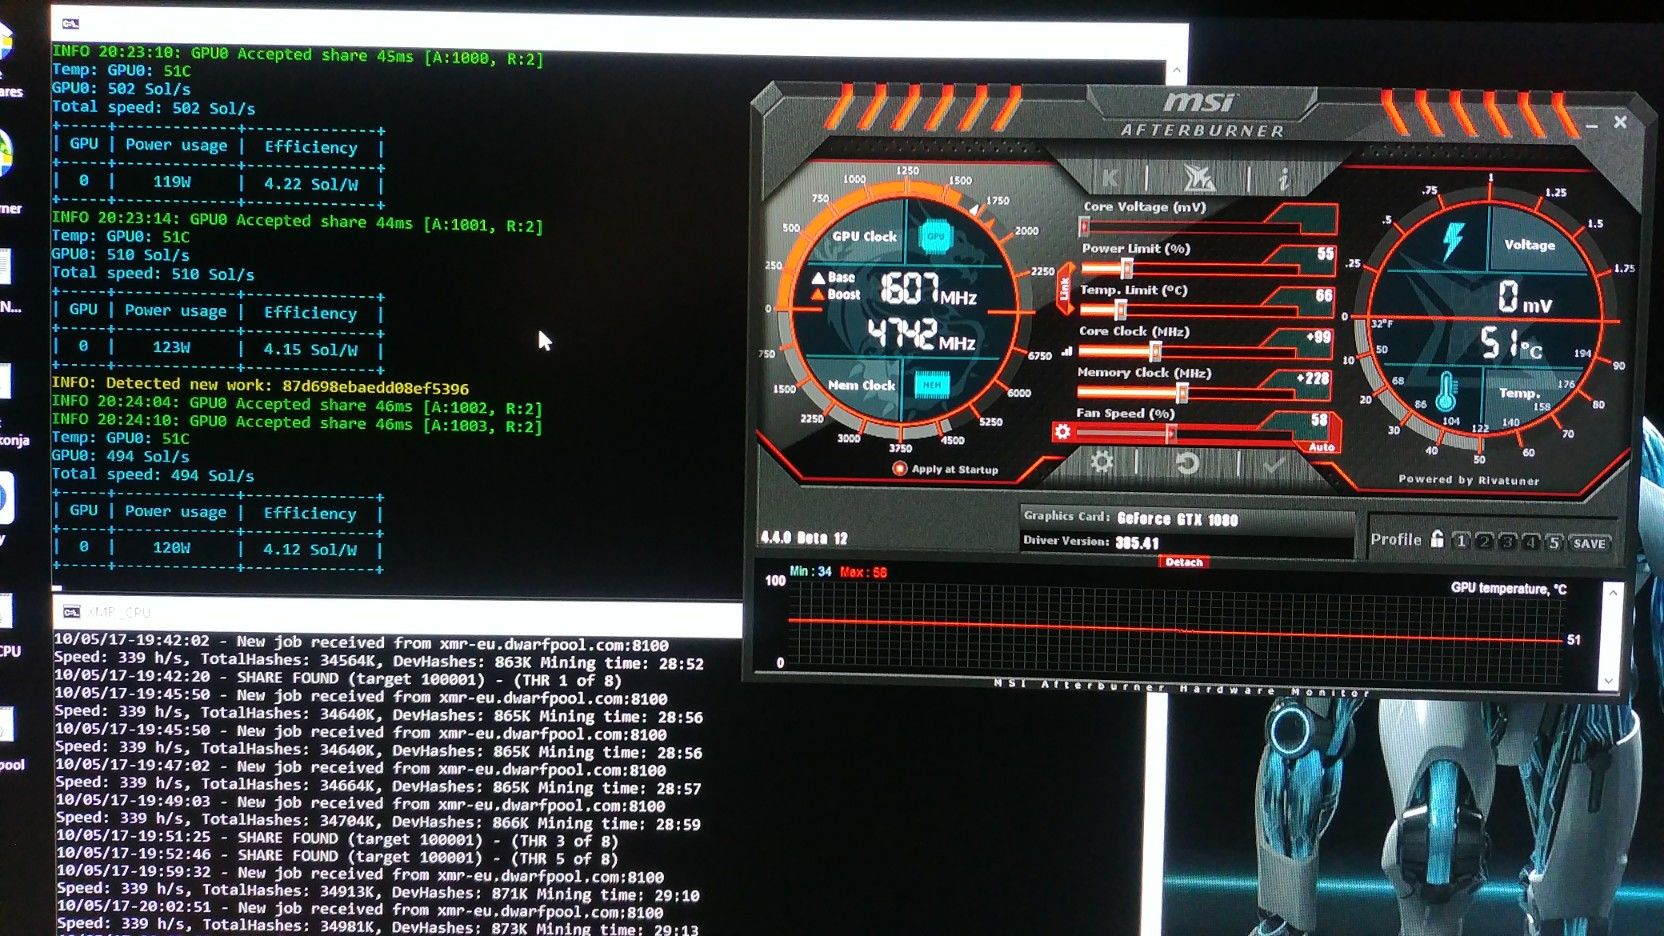Screen dimensions: 1664x936
Task: Click the Core Clock slider handle
Action: coord(1155,351)
